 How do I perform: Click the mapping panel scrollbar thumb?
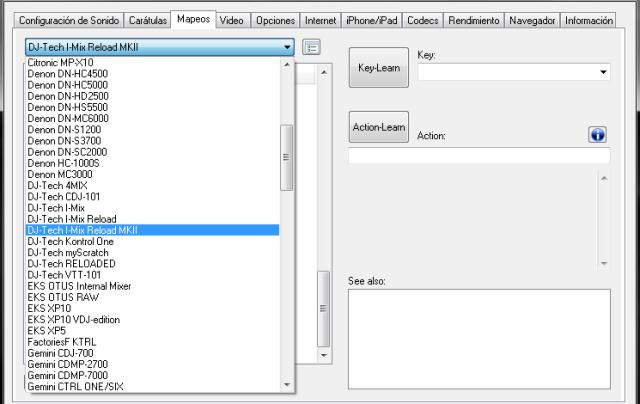tap(324, 309)
